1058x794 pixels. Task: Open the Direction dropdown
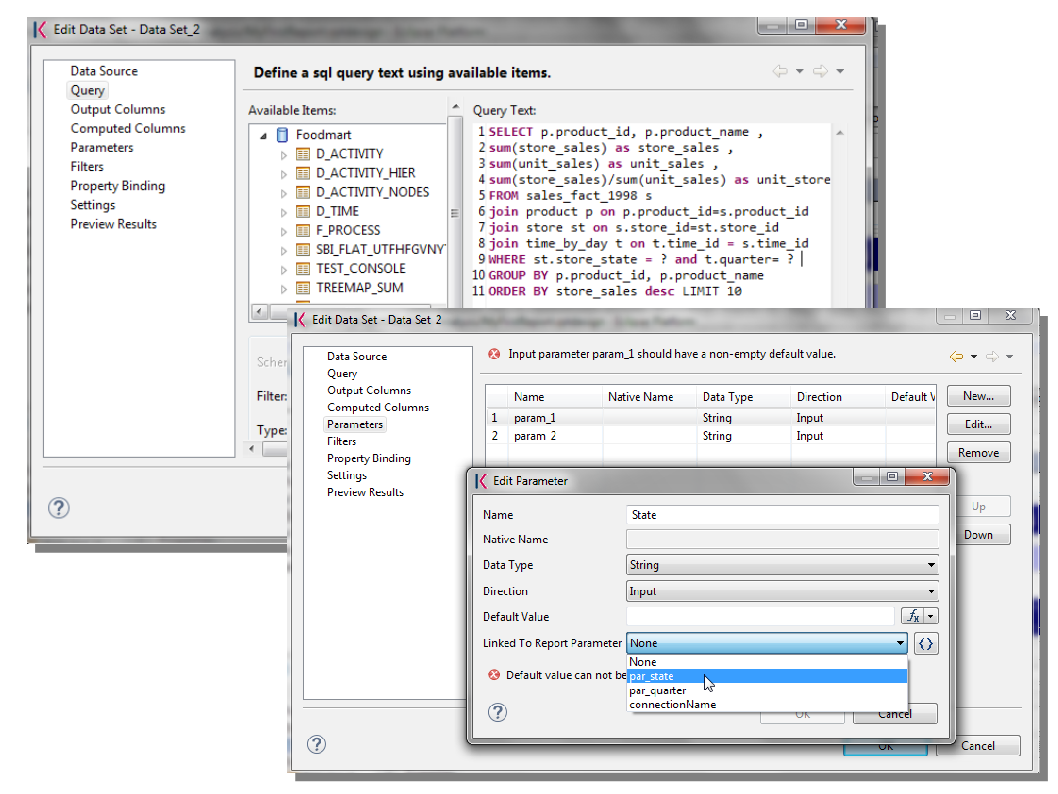click(782, 591)
